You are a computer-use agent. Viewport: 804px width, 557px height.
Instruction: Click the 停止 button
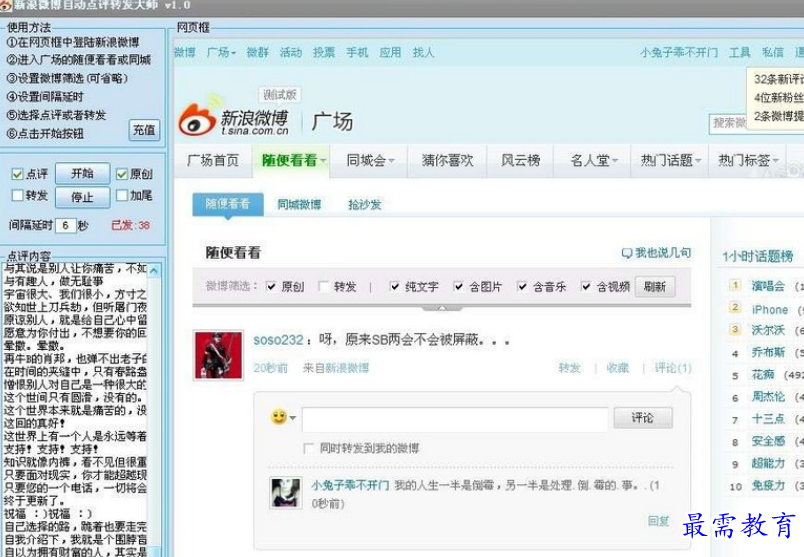(83, 197)
